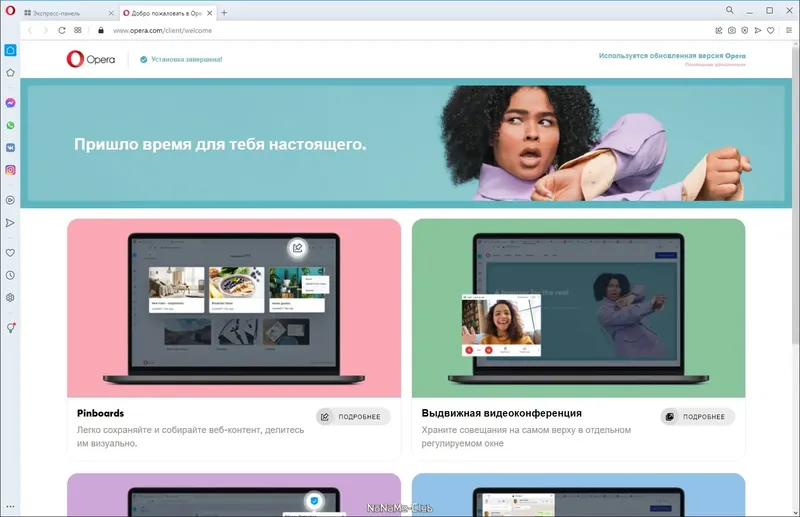Click the video conference laptop preview image
Screen dimensions: 800x517
[579, 308]
